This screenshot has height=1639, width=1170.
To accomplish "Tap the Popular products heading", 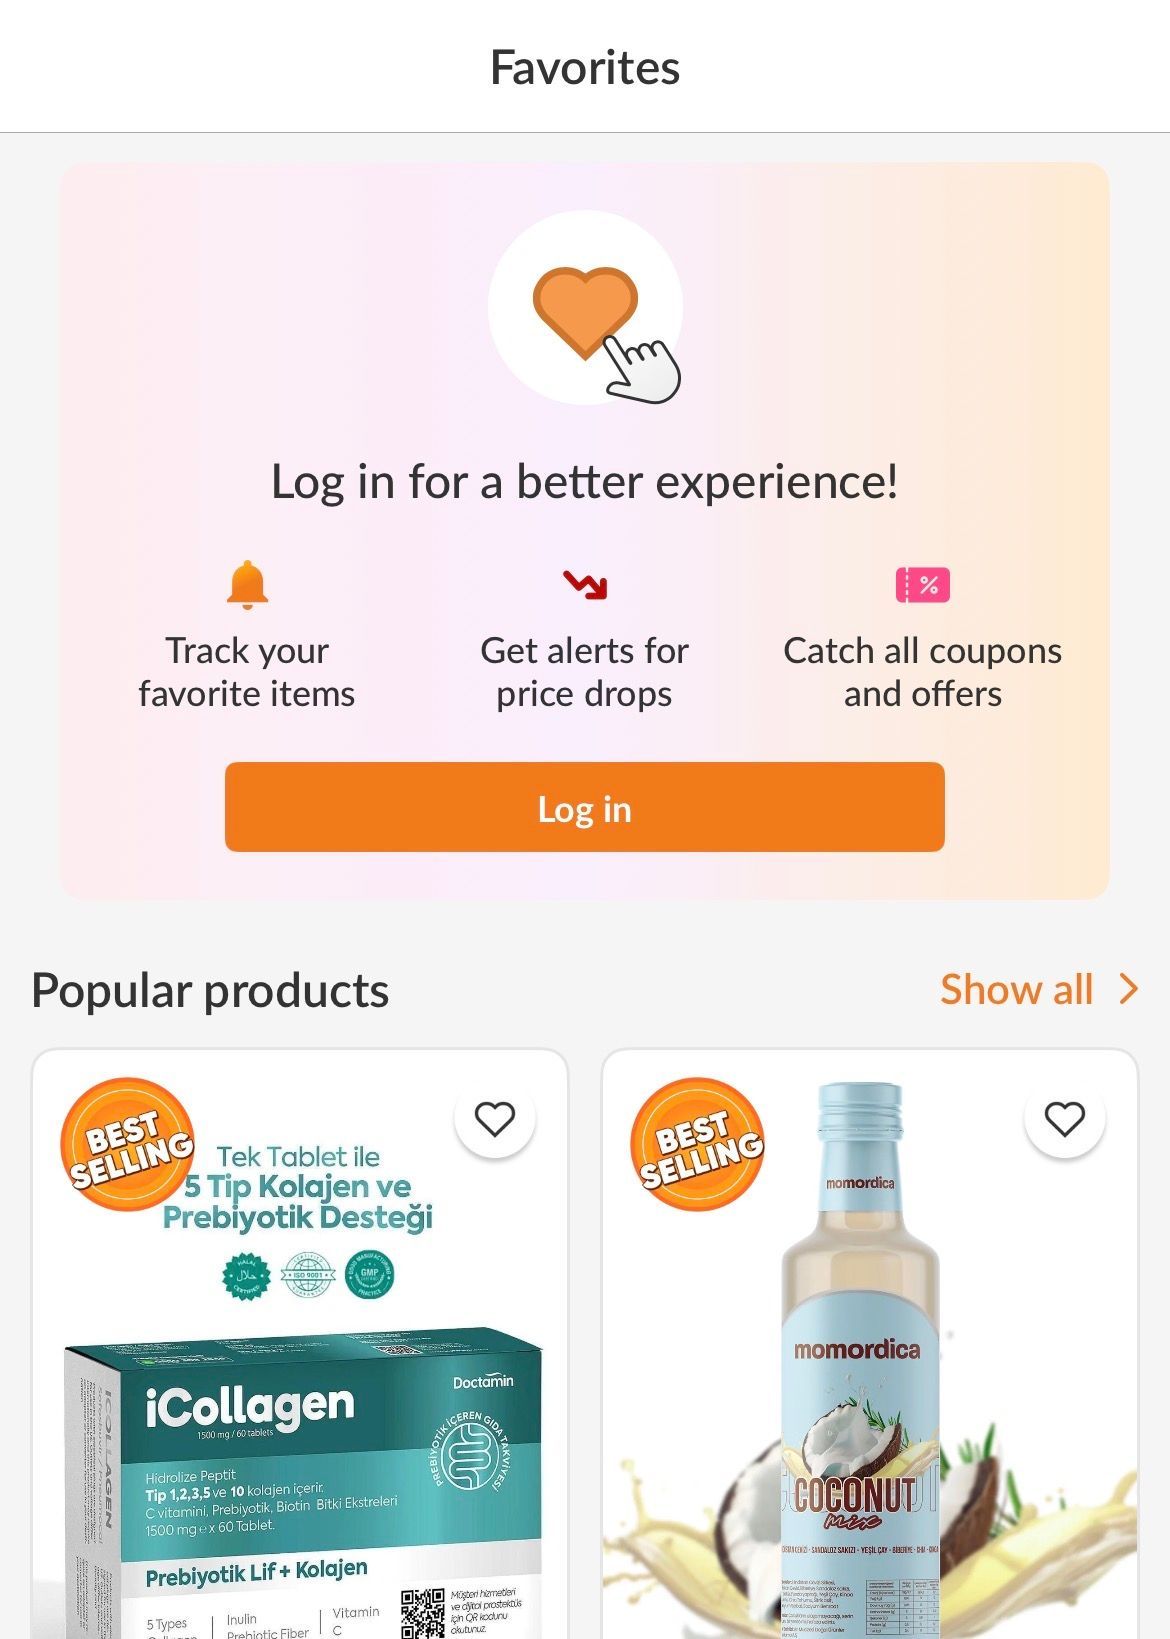I will point(210,991).
